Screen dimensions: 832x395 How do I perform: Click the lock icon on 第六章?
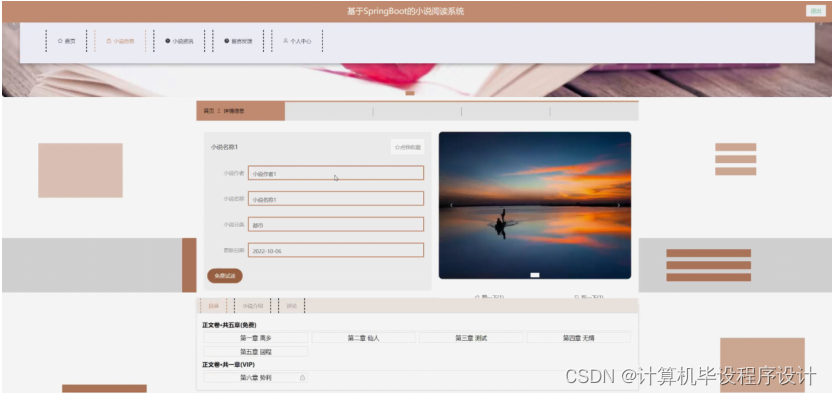click(x=302, y=377)
